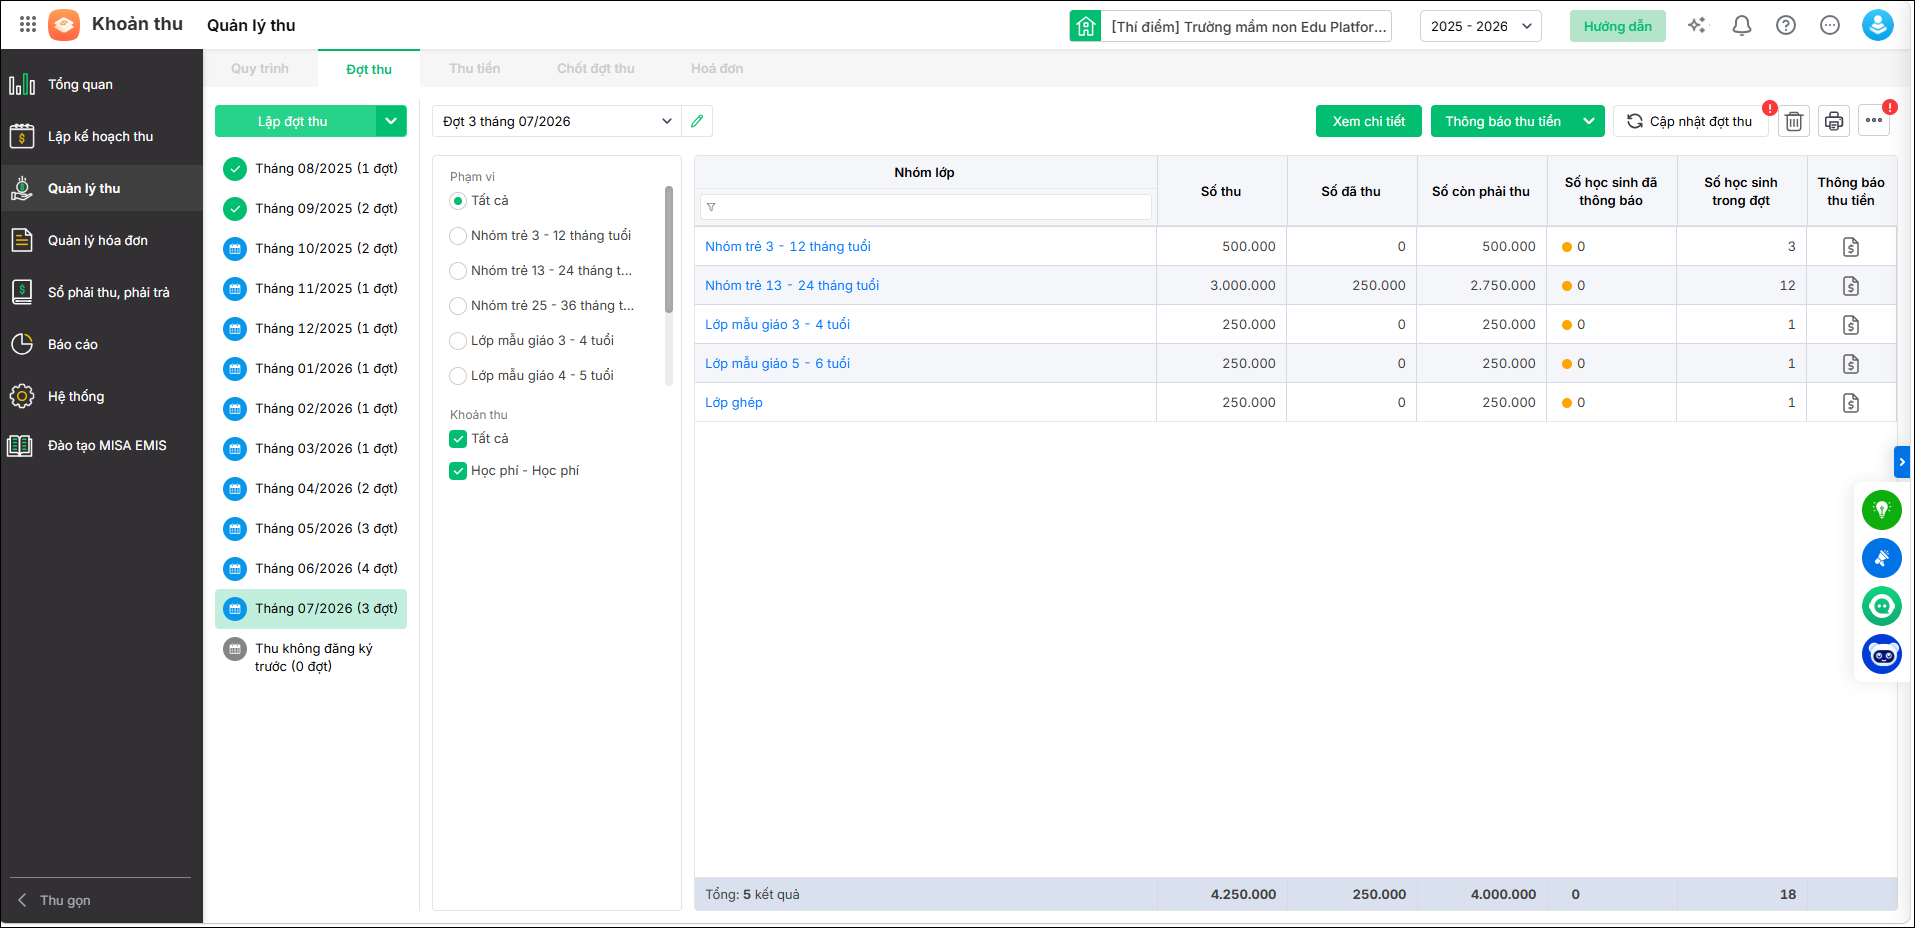The height and width of the screenshot is (928, 1915).
Task: Click the pencil edit icon beside Đợt 3
Action: (697, 121)
